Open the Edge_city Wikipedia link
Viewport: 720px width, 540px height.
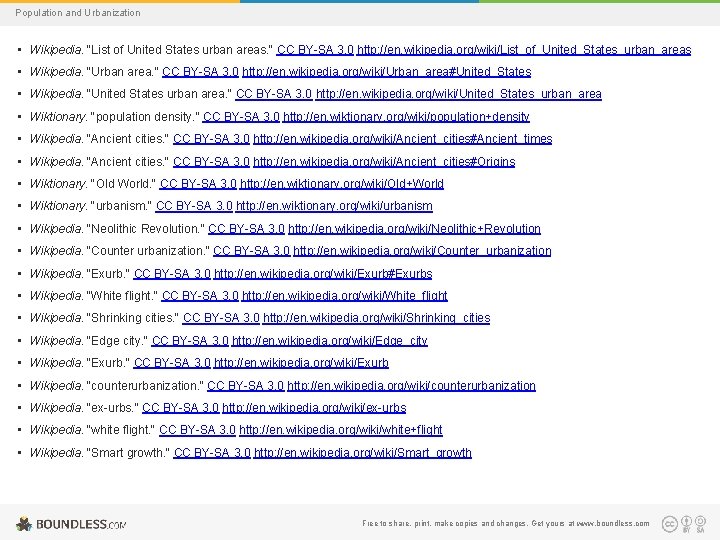(x=330, y=341)
